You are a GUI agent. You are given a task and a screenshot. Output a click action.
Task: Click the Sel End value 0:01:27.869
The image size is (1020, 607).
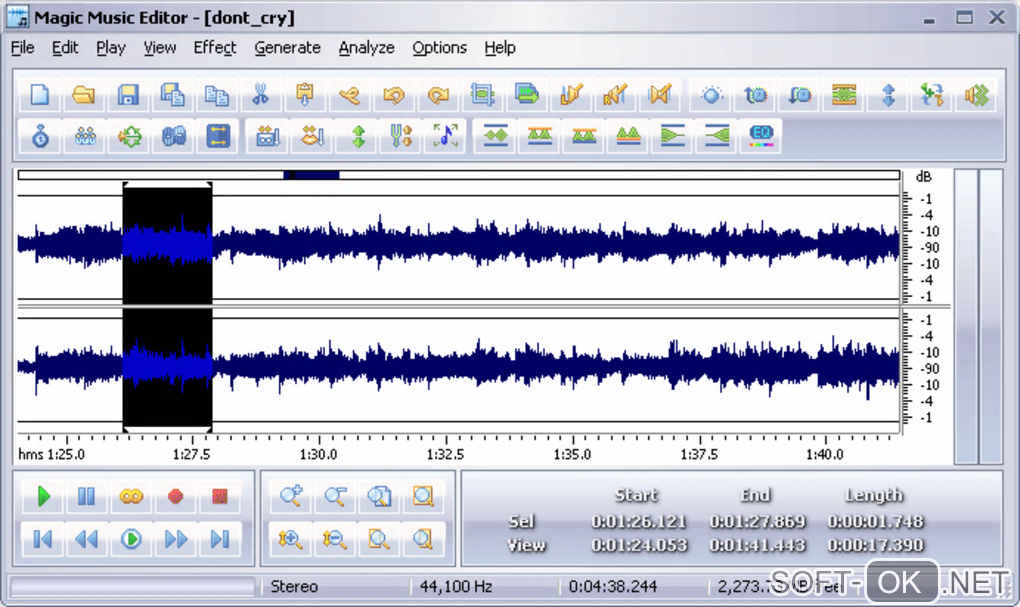(x=757, y=521)
